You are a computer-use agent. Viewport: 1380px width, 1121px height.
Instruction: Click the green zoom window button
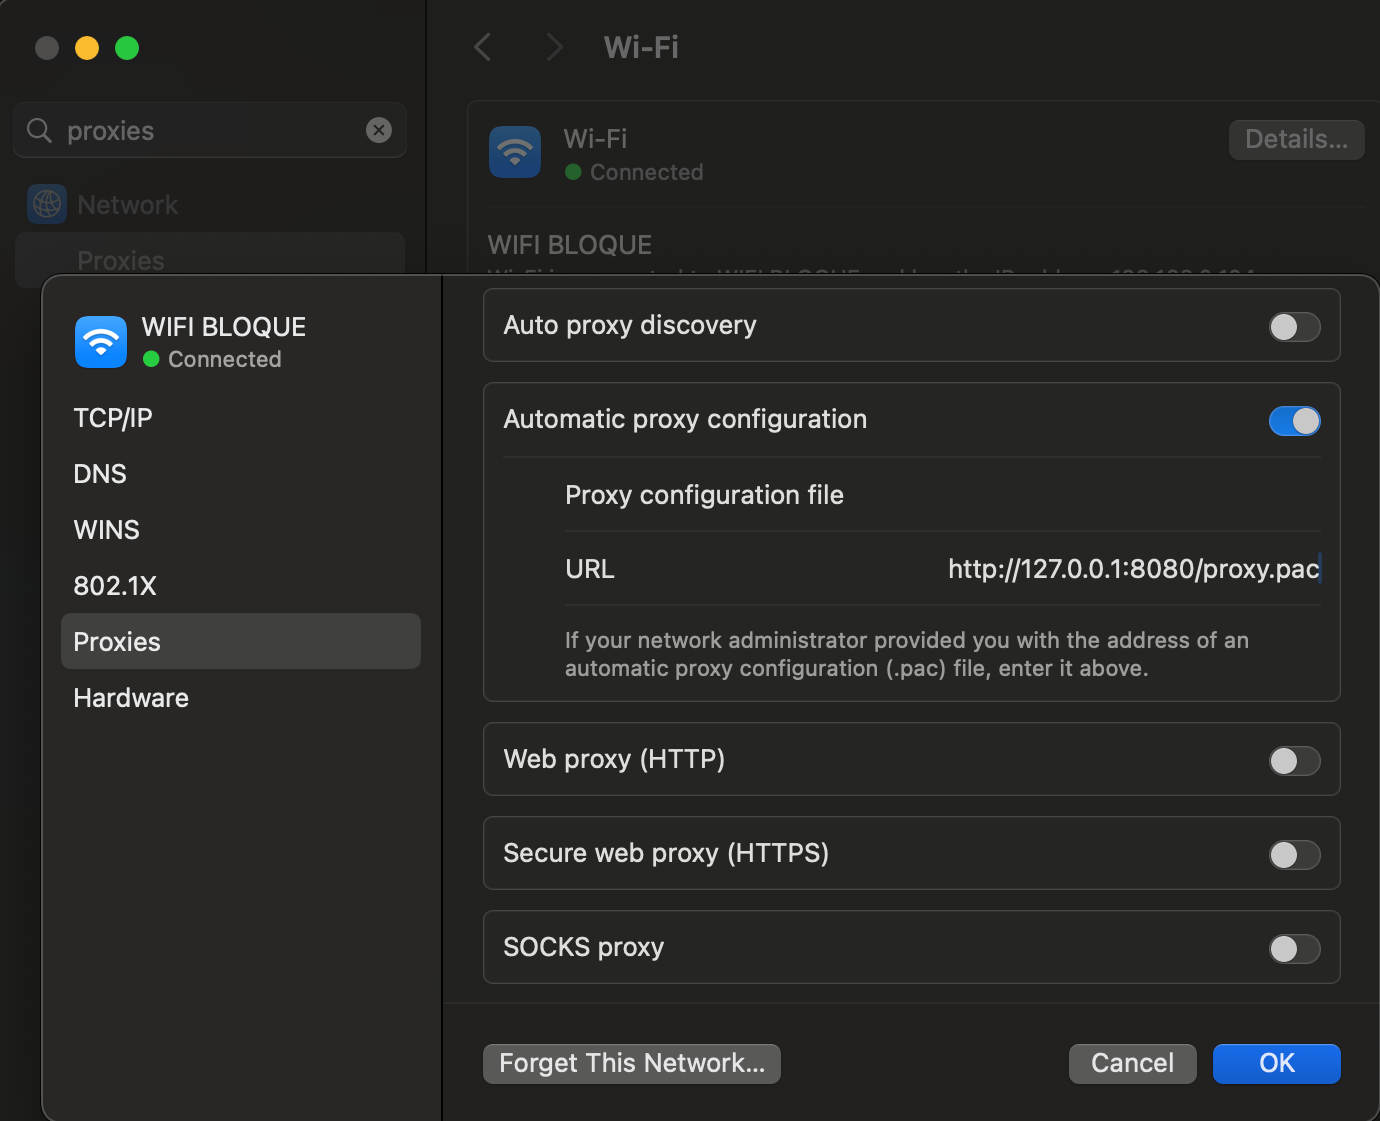[127, 48]
